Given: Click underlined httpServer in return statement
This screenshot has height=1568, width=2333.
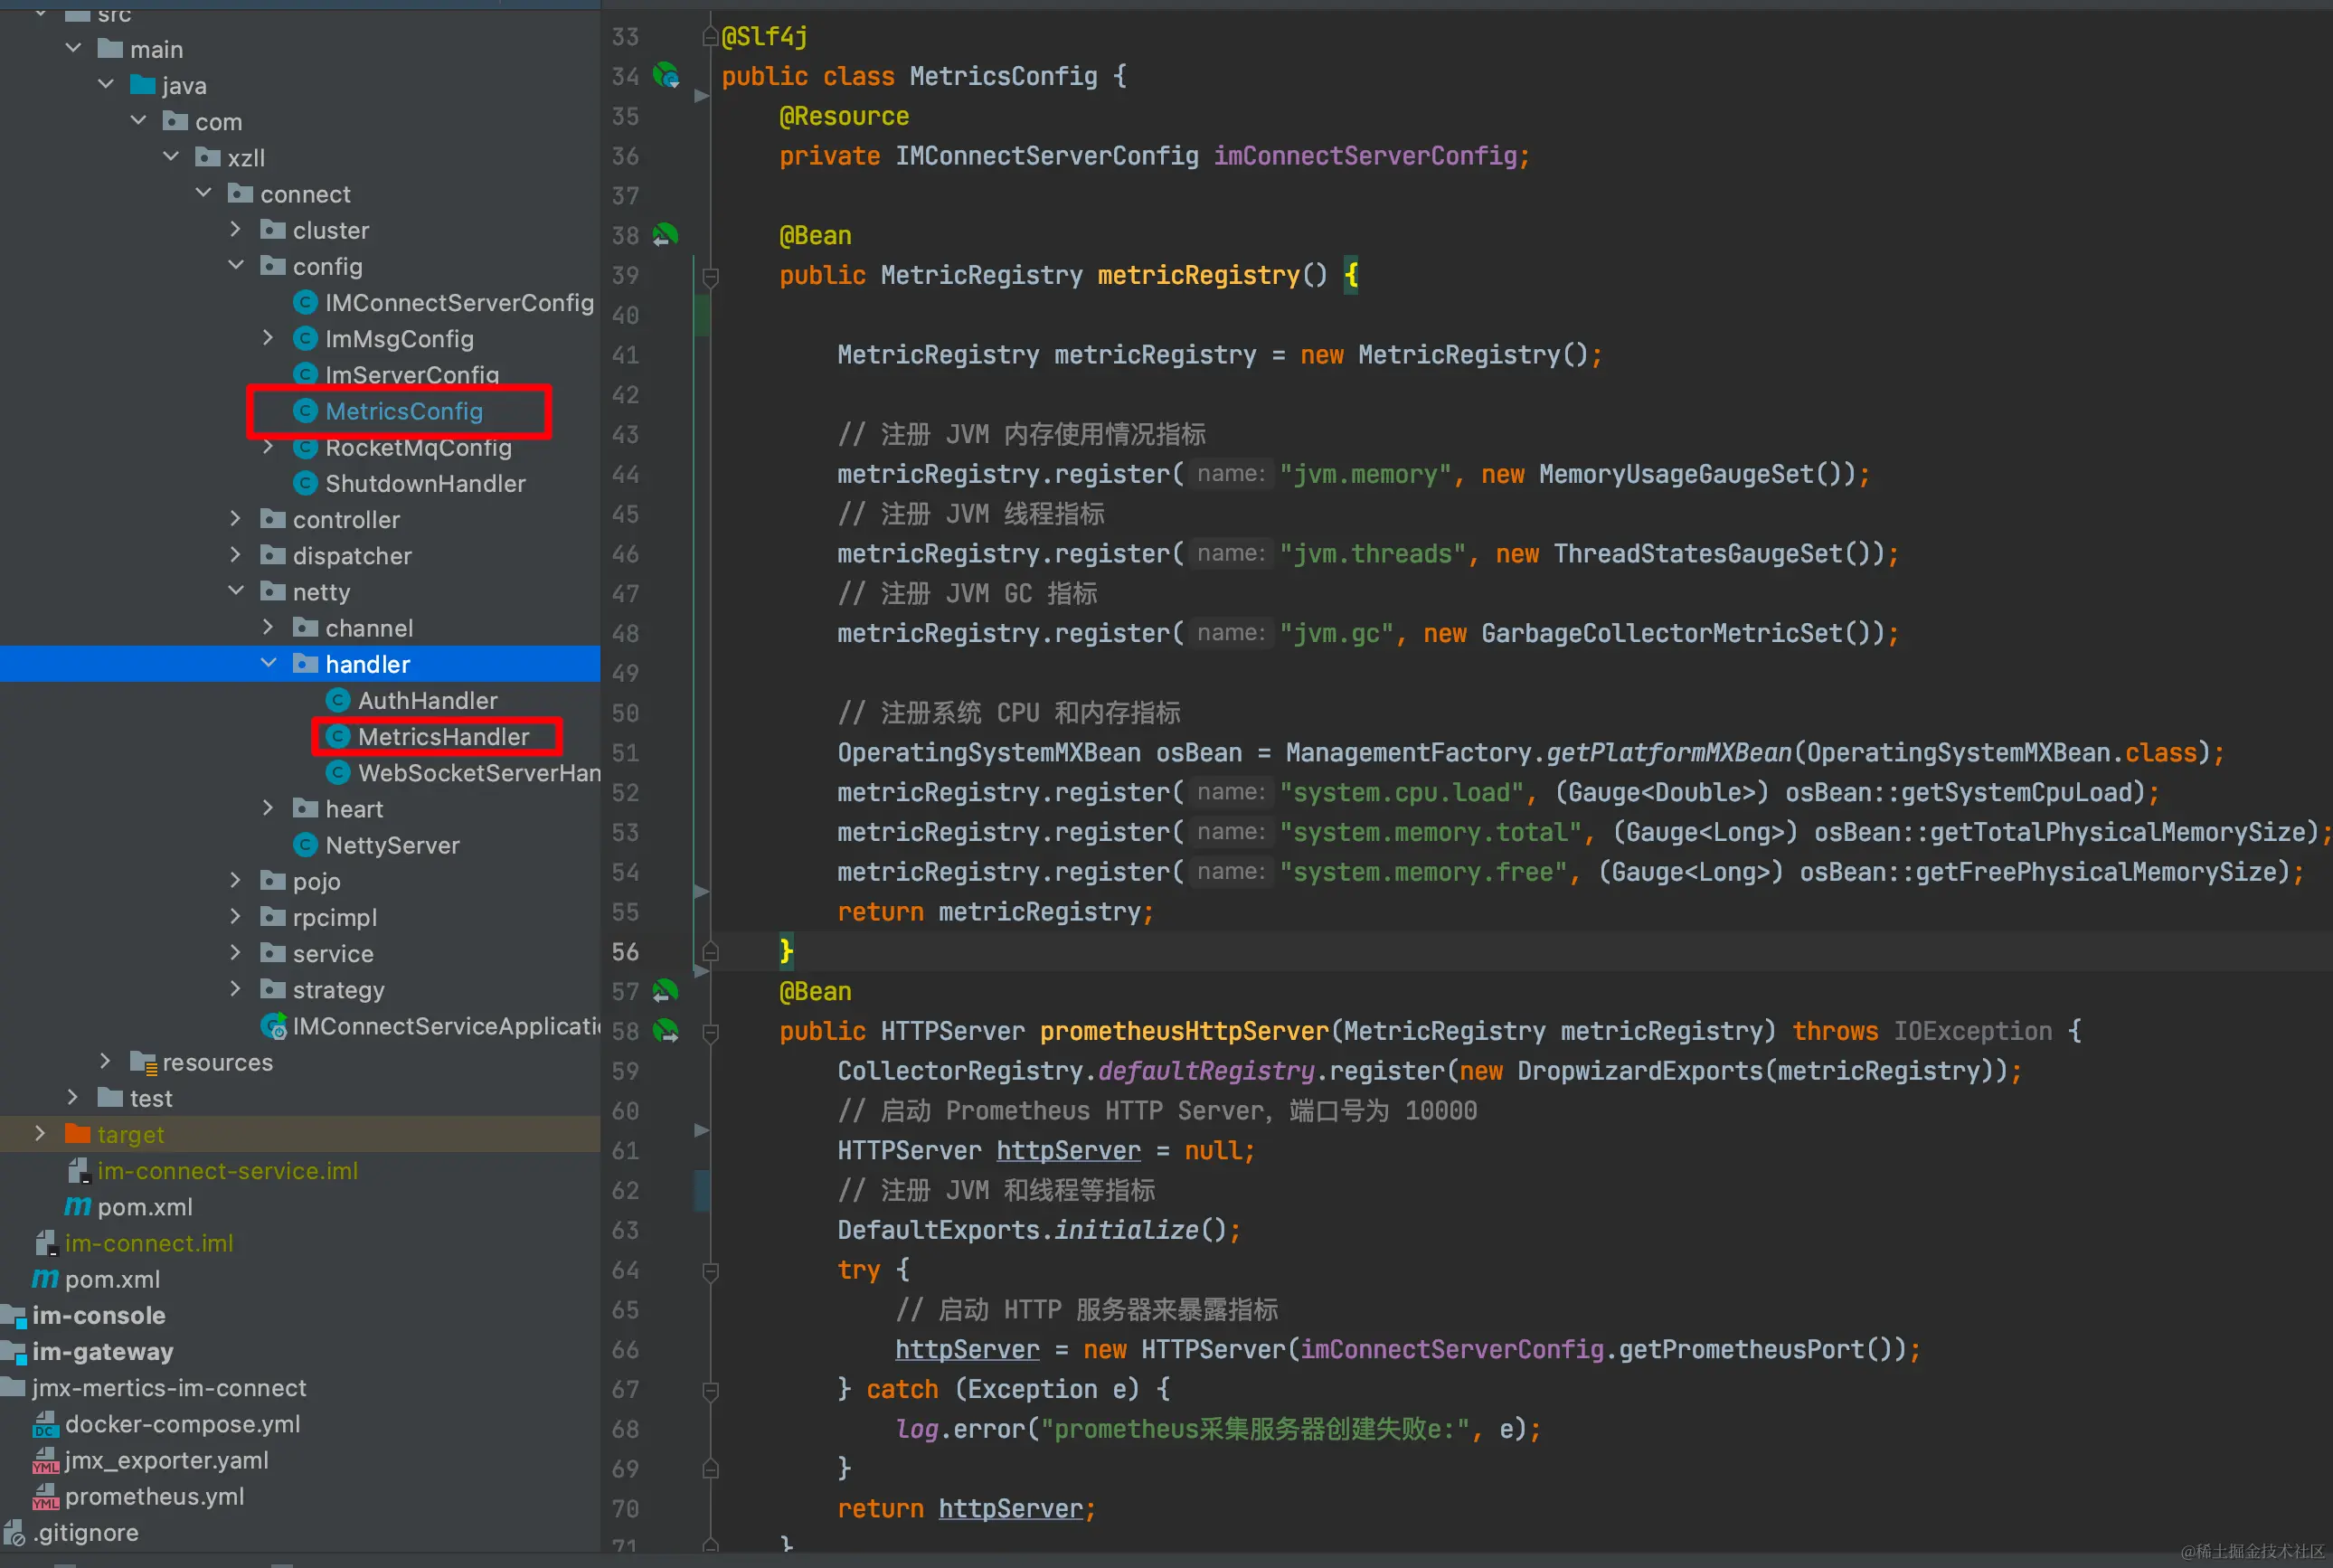Looking at the screenshot, I should [1010, 1509].
